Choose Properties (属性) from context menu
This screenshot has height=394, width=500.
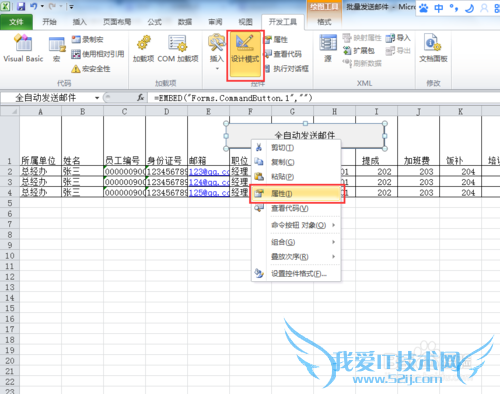point(297,194)
